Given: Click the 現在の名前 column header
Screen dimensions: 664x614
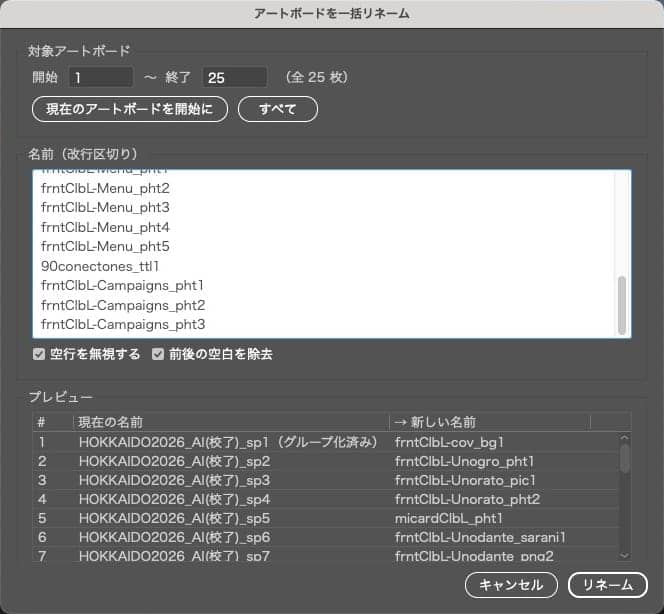Looking at the screenshot, I should pos(231,422).
